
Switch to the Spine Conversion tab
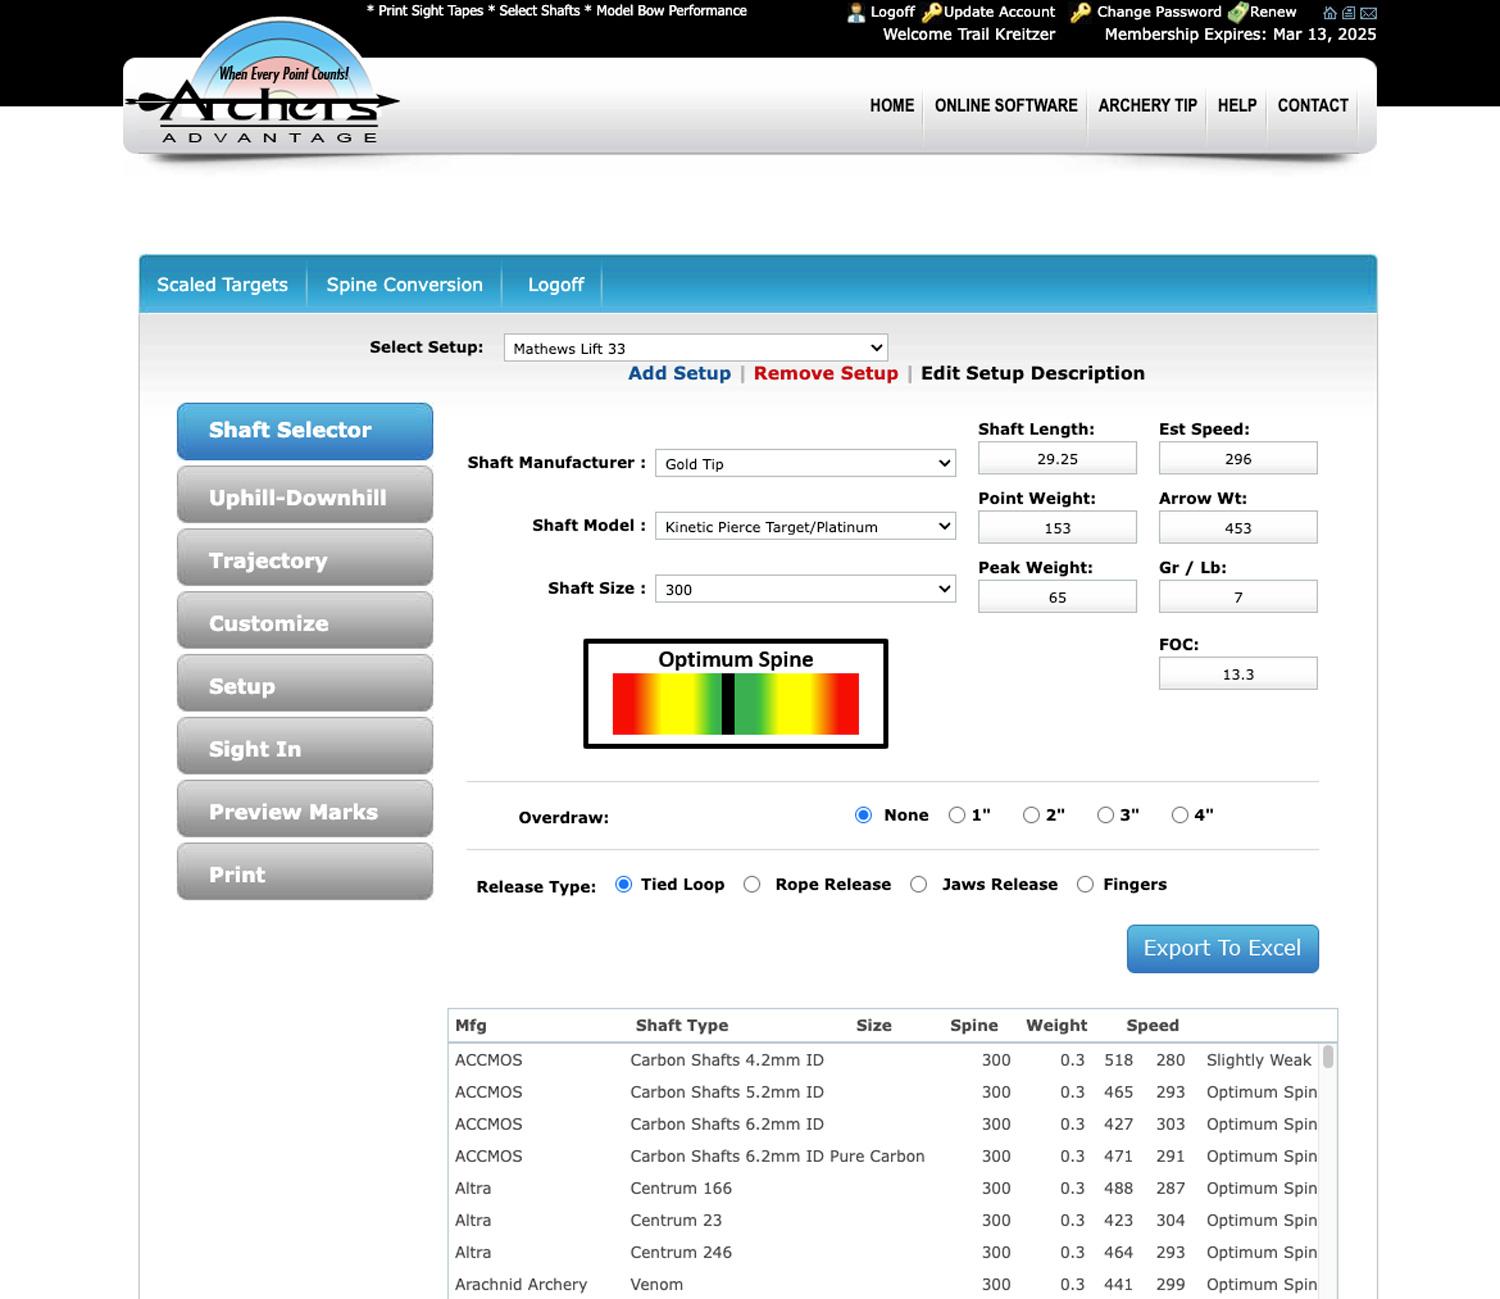coord(403,285)
